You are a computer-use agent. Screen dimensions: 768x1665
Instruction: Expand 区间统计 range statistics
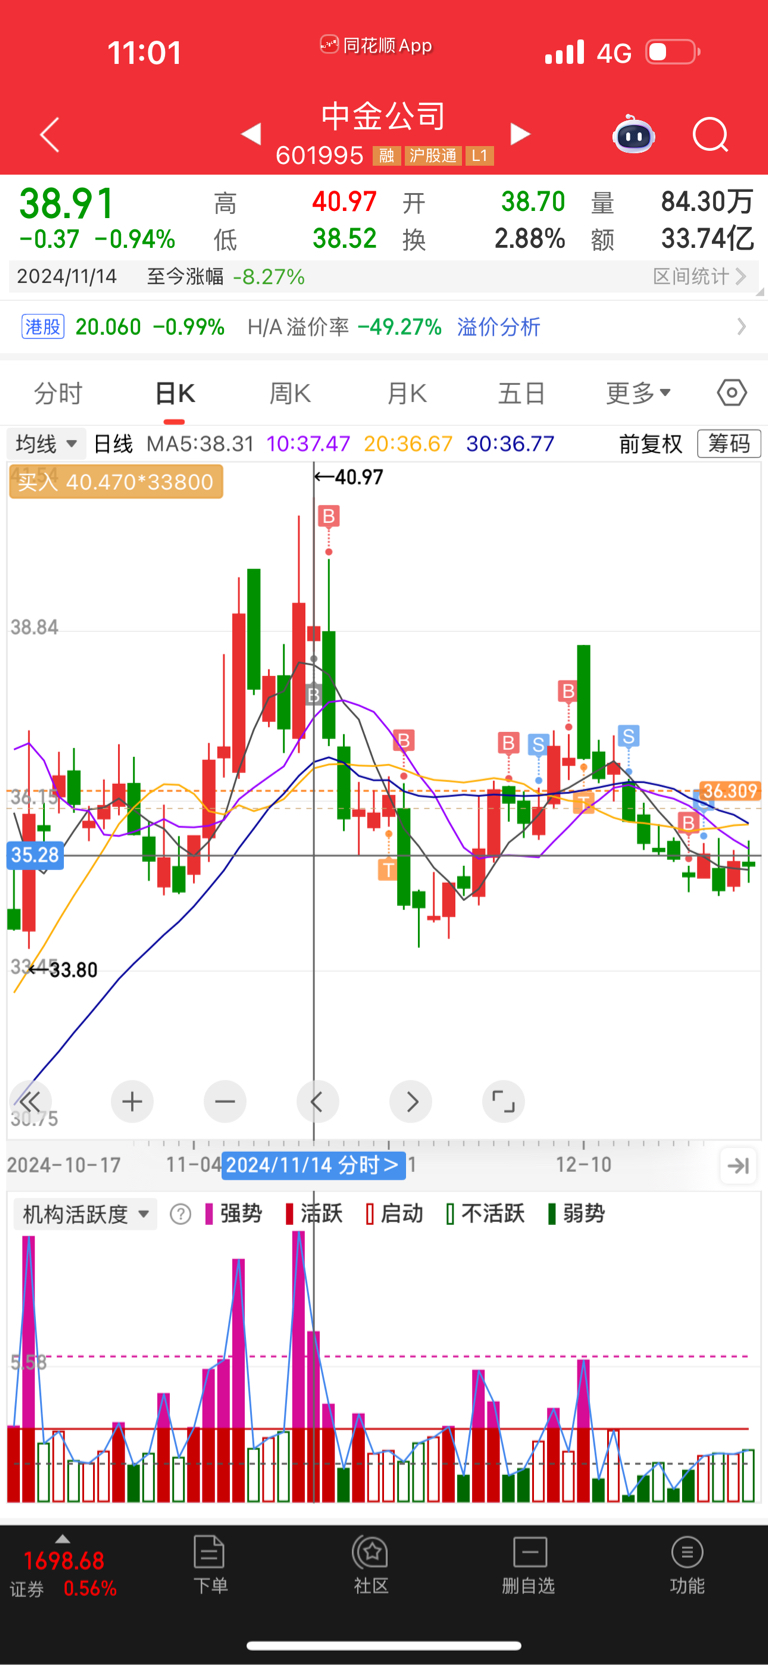(x=700, y=276)
